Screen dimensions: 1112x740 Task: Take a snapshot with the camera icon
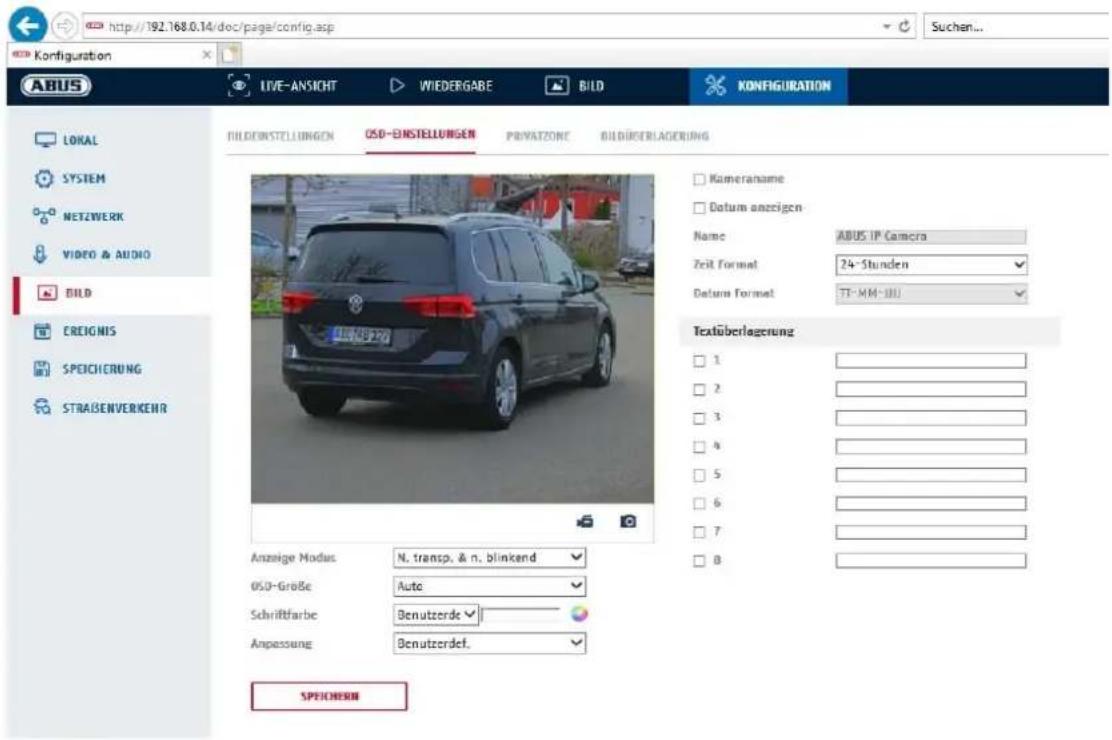pos(628,521)
